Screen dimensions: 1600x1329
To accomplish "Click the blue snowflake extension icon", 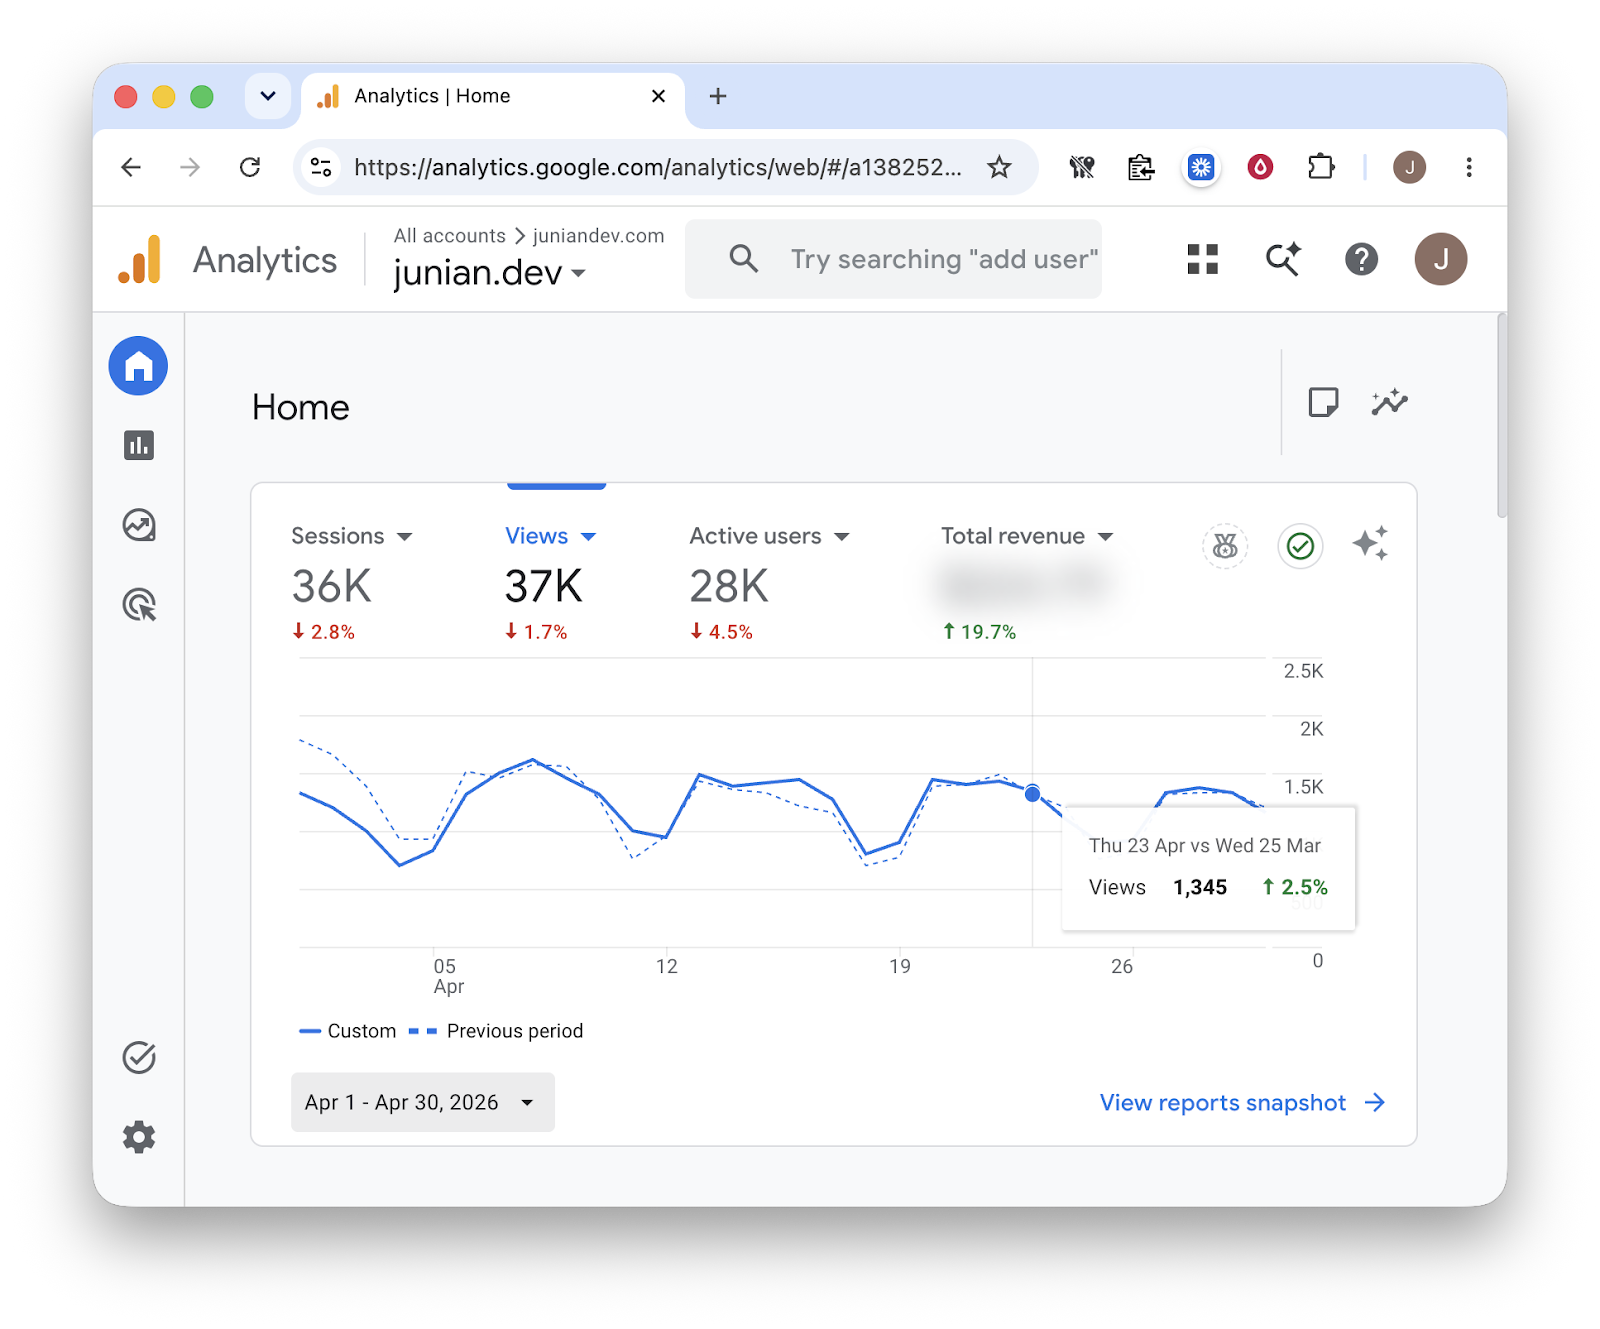I will point(1201,167).
